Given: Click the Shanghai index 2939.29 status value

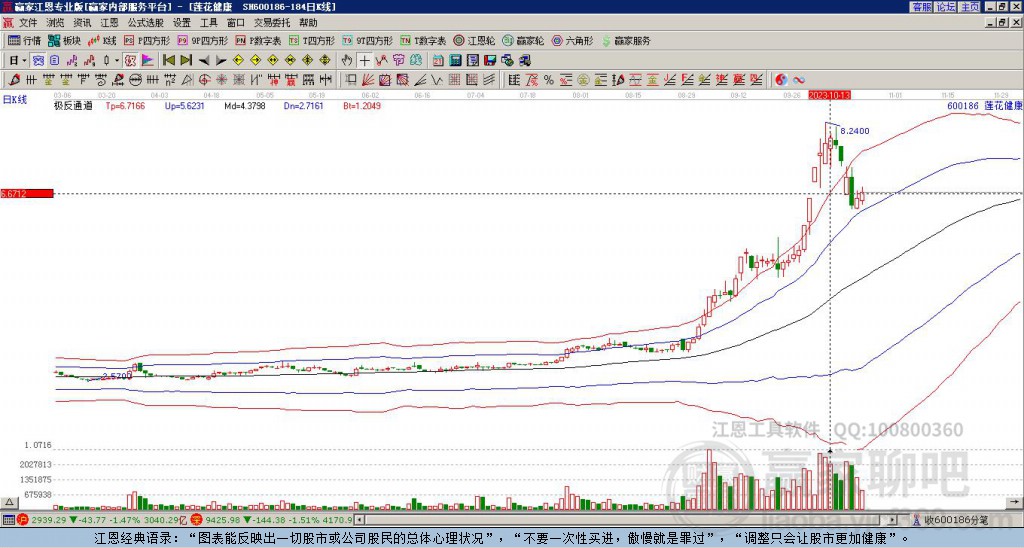Looking at the screenshot, I should pyautogui.click(x=50, y=520).
